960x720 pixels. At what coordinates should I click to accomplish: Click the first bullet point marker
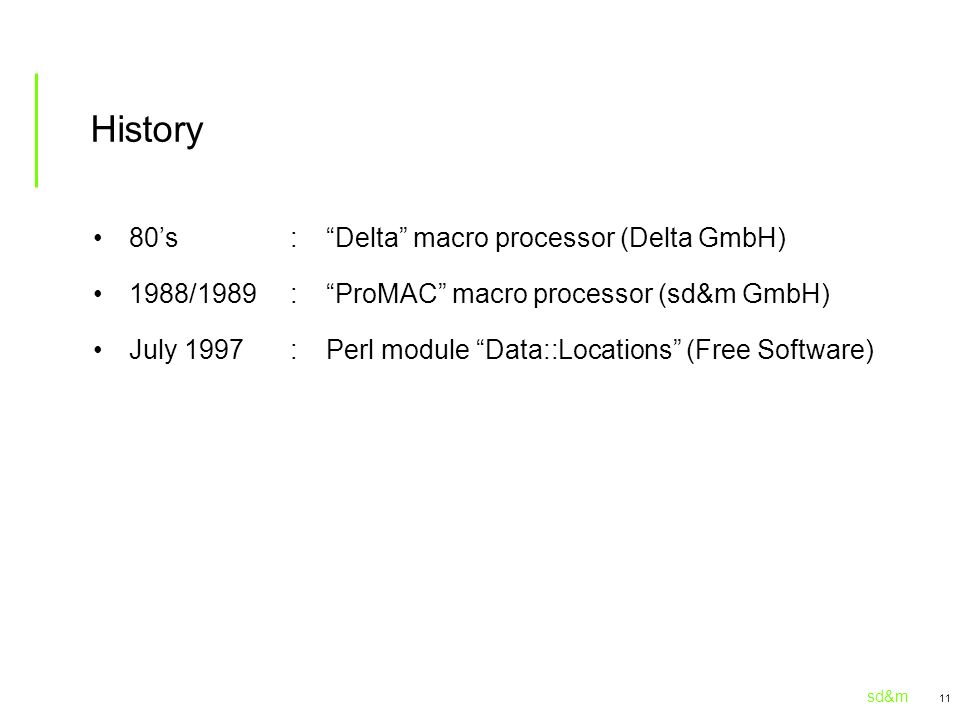coord(98,238)
